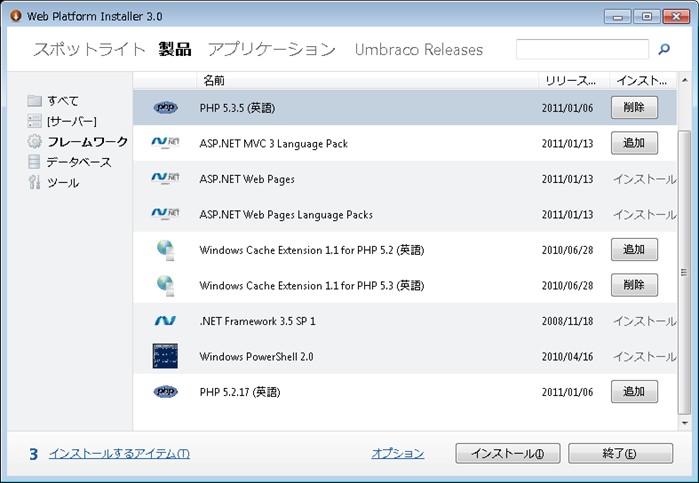The height and width of the screenshot is (483, 699).
Task: Click the search text field
Action: coord(582,49)
